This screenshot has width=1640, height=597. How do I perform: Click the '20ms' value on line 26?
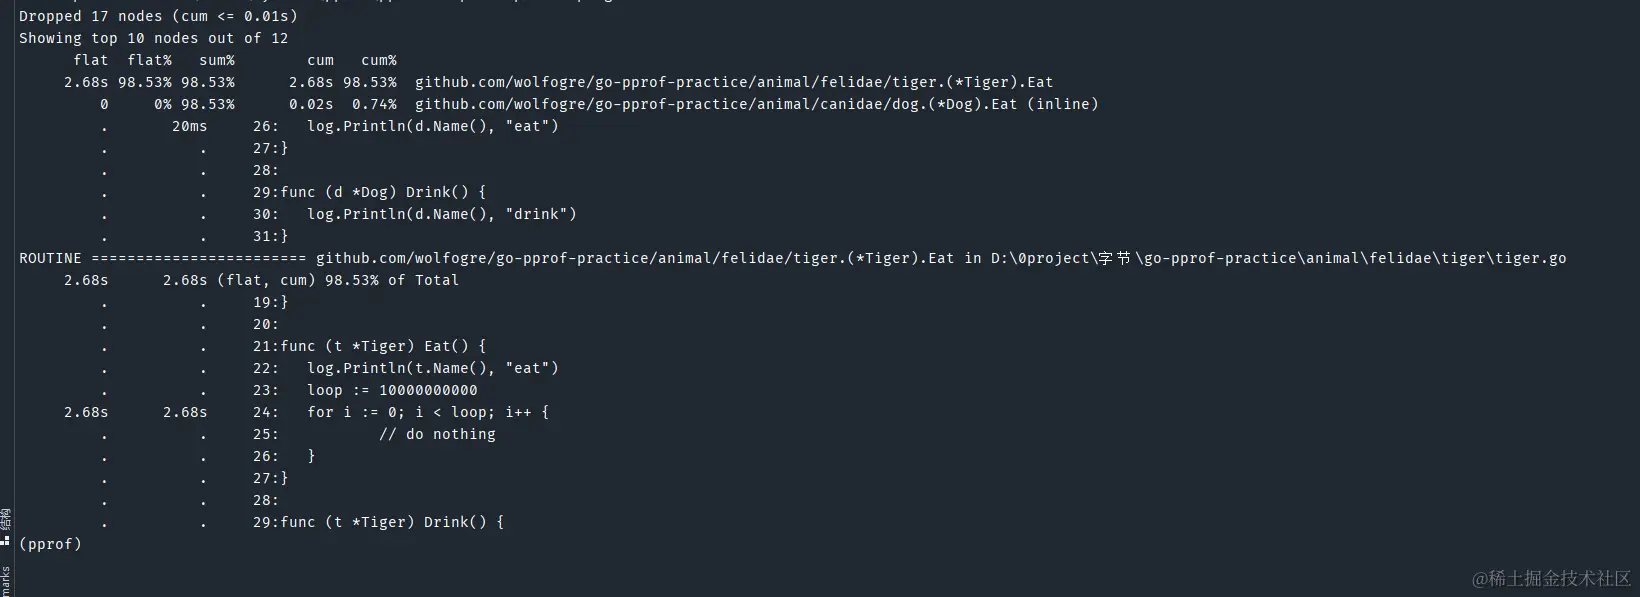189,126
